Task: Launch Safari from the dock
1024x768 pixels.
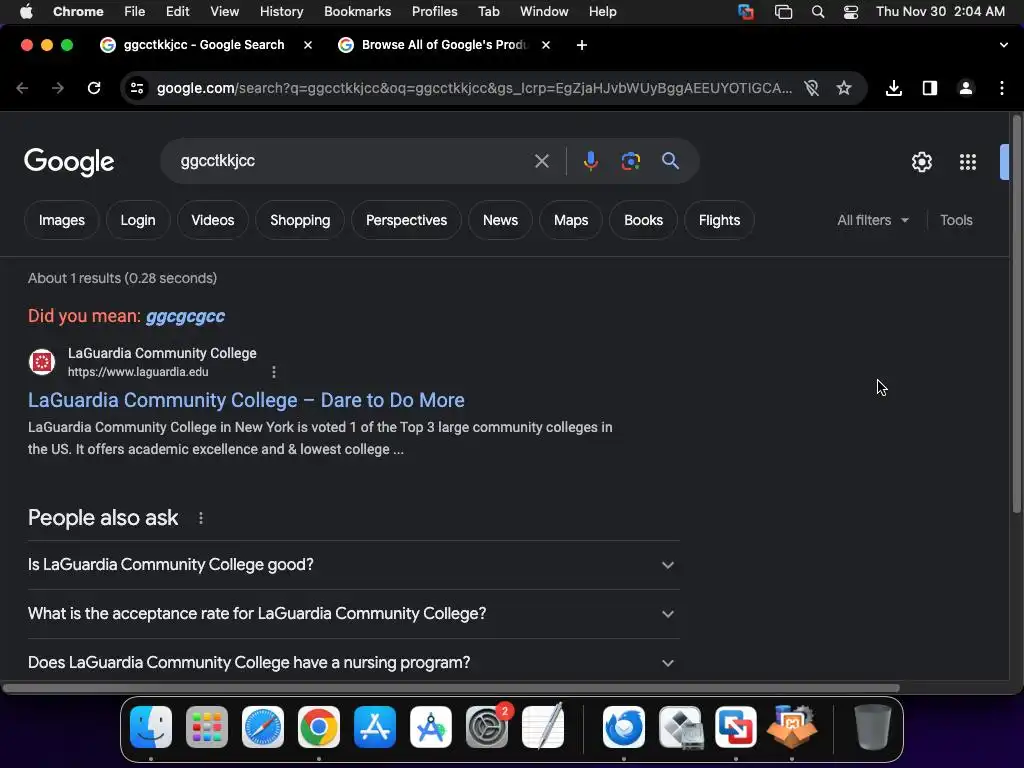Action: click(263, 727)
